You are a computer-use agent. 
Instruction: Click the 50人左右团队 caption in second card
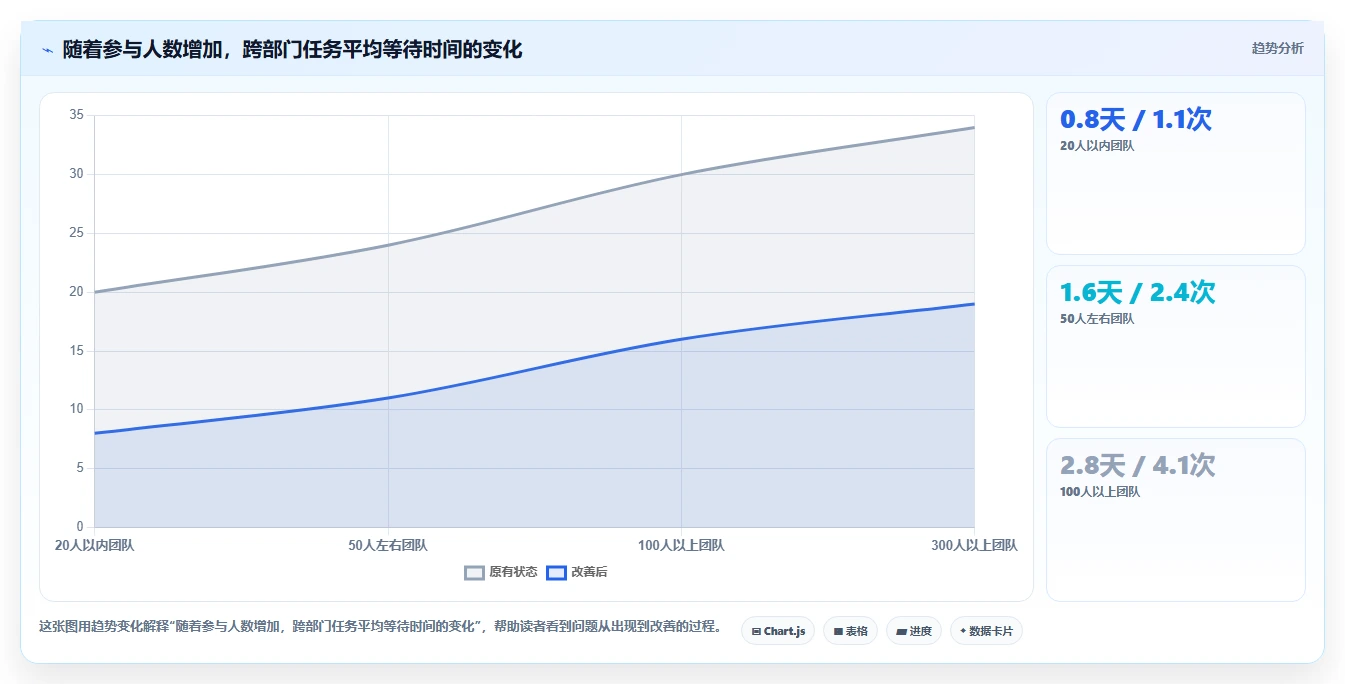1097,319
